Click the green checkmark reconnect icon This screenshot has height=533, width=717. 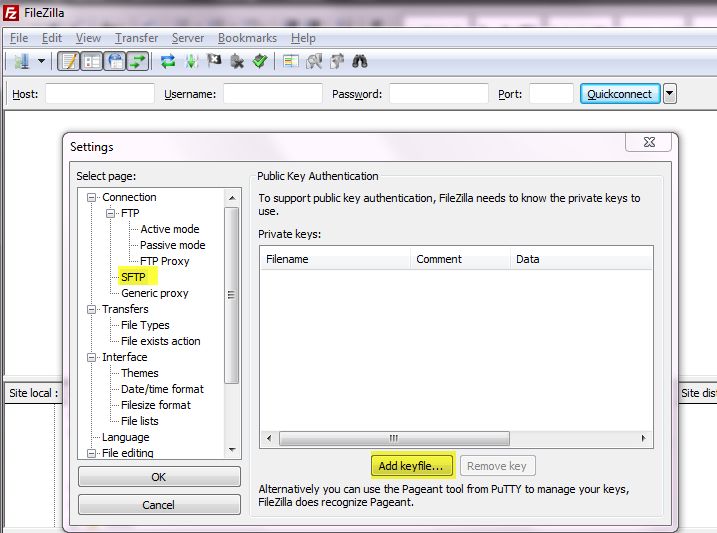click(x=260, y=61)
